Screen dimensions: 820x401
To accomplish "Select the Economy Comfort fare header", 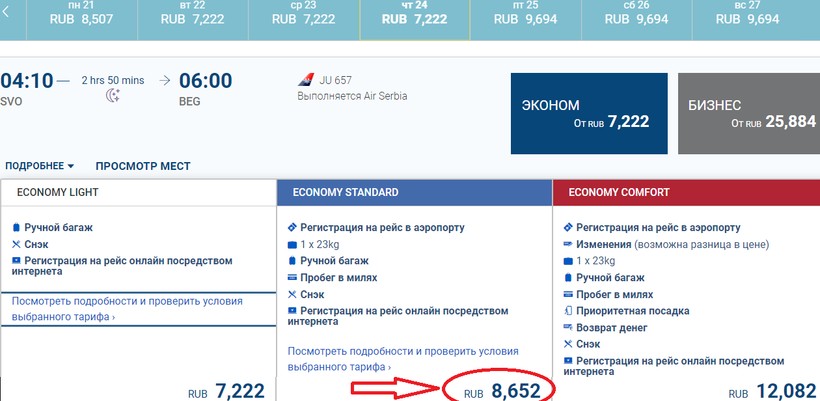I will click(x=688, y=192).
